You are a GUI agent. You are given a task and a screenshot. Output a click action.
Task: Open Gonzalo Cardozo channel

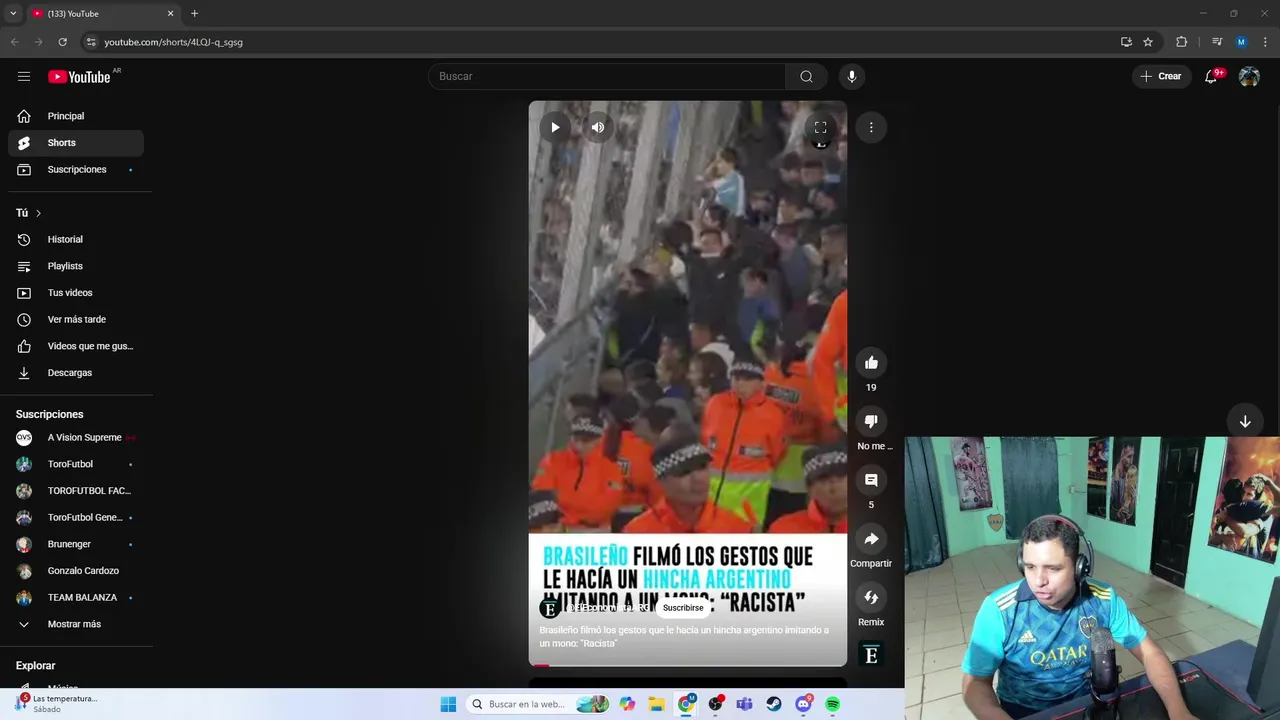pyautogui.click(x=76, y=571)
